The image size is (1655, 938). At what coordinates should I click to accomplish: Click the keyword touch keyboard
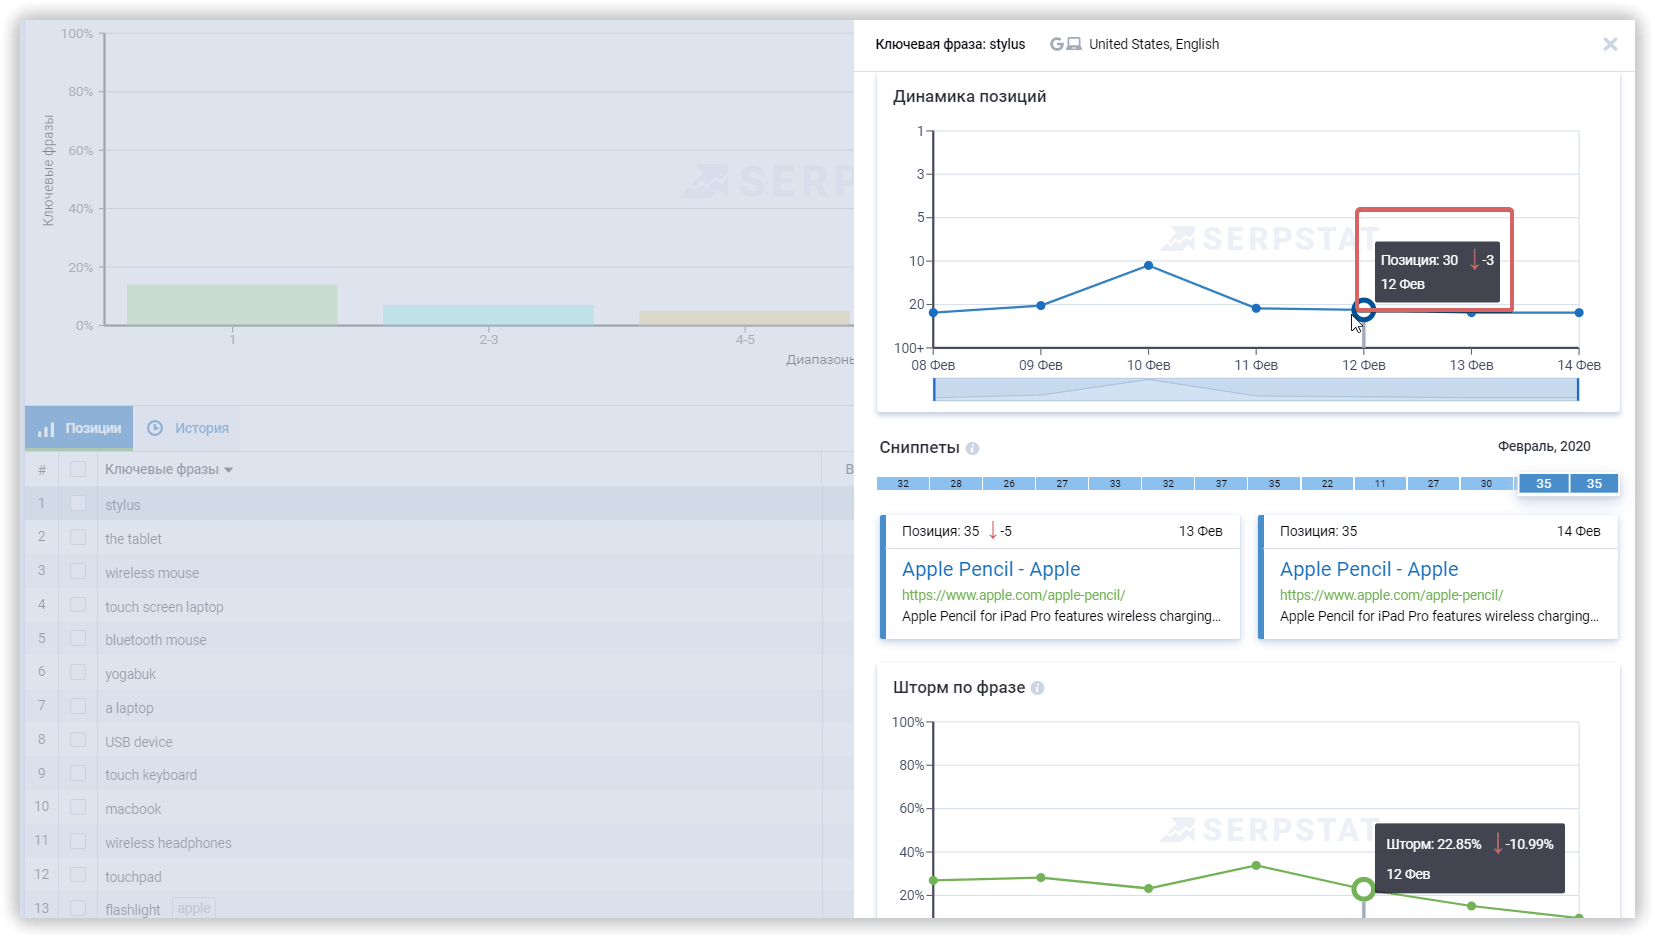tap(151, 775)
